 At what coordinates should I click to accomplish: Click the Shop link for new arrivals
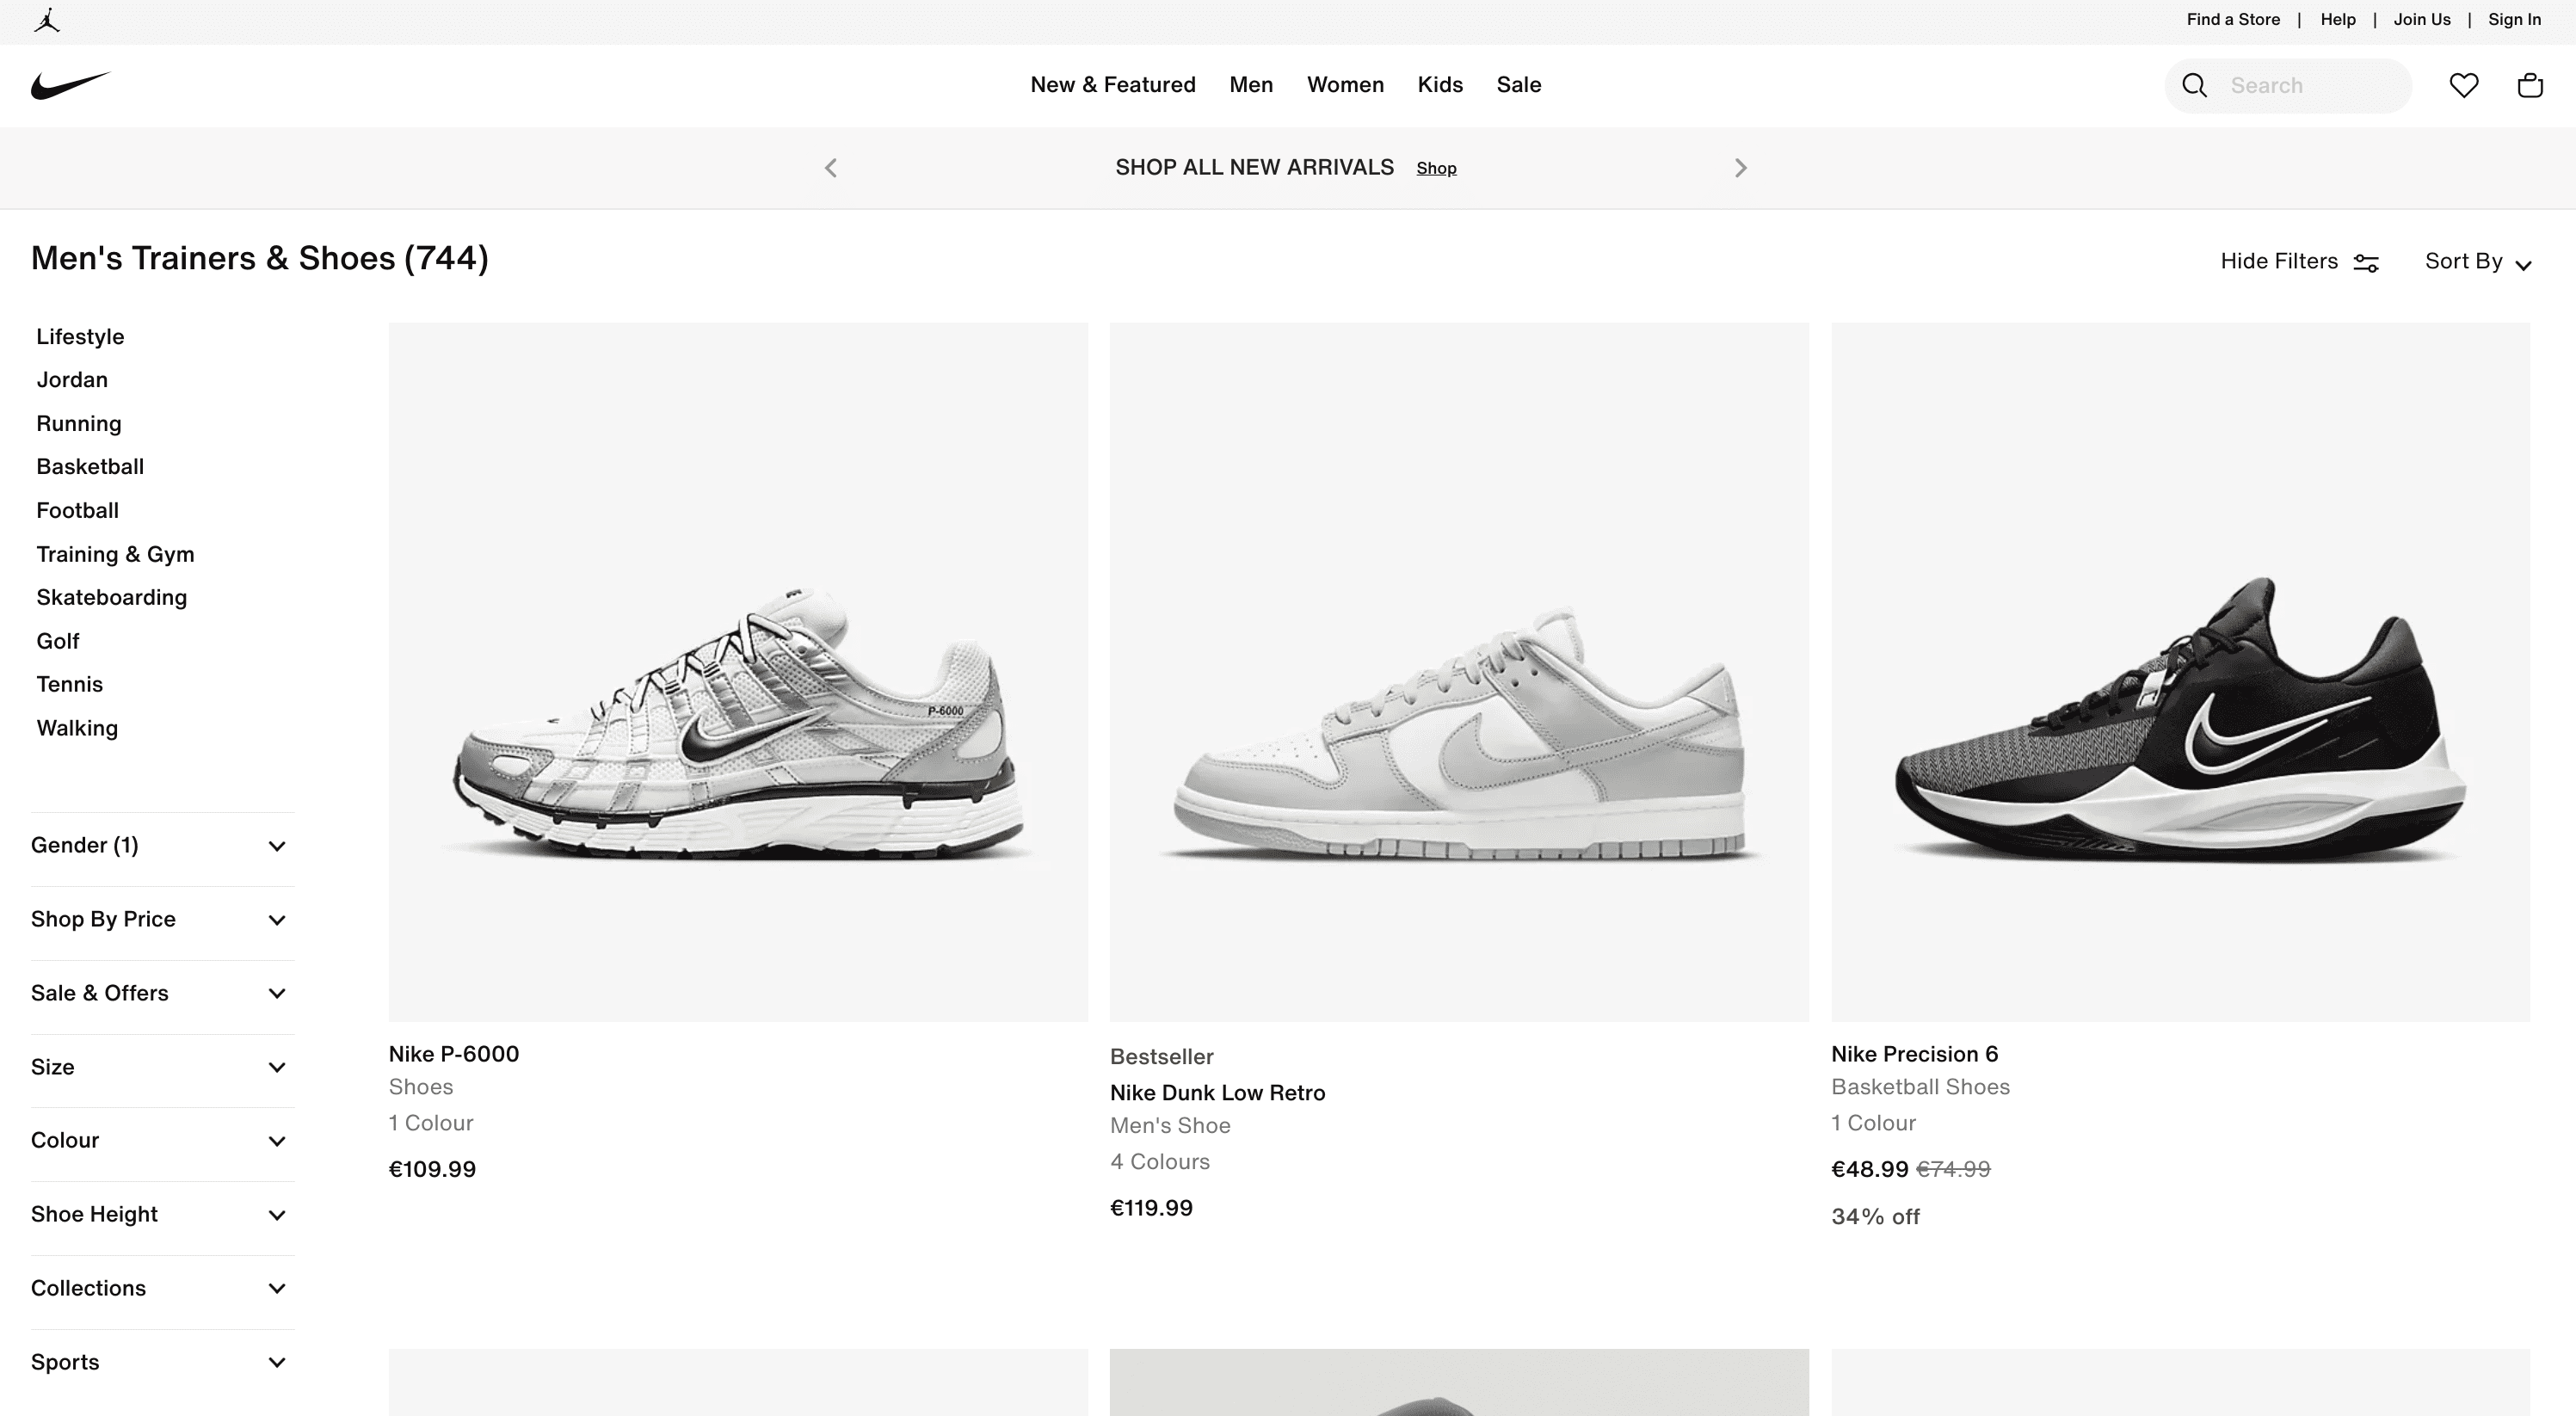(1436, 168)
